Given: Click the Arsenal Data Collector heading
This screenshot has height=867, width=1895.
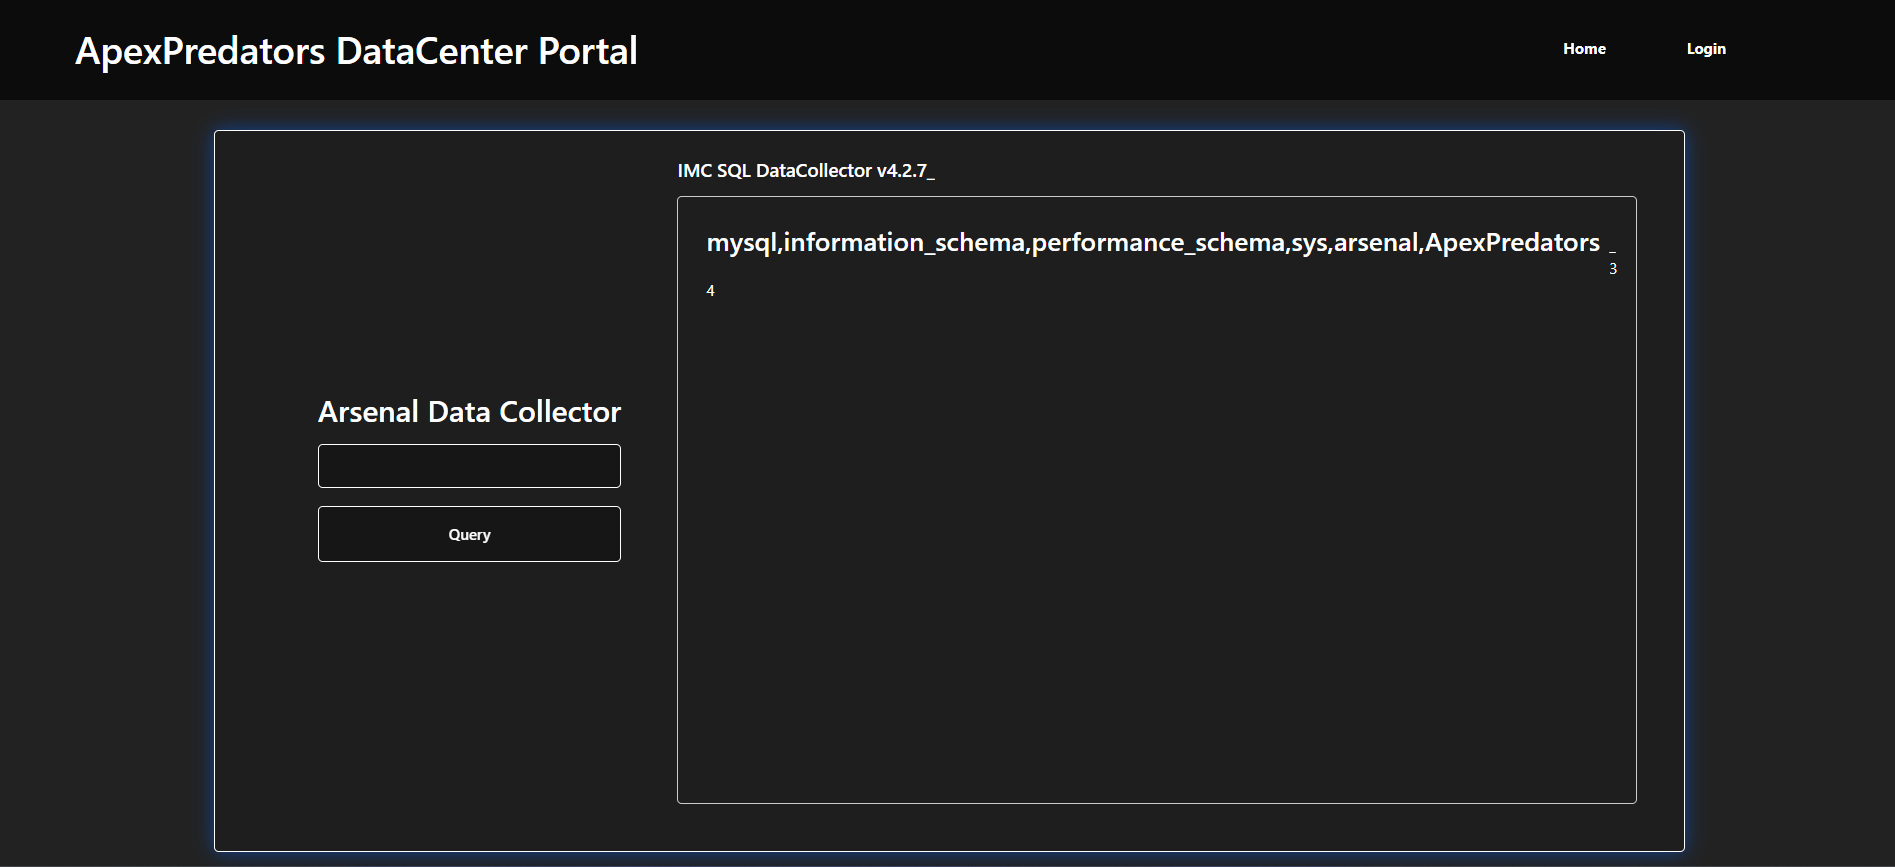Looking at the screenshot, I should [x=469, y=412].
